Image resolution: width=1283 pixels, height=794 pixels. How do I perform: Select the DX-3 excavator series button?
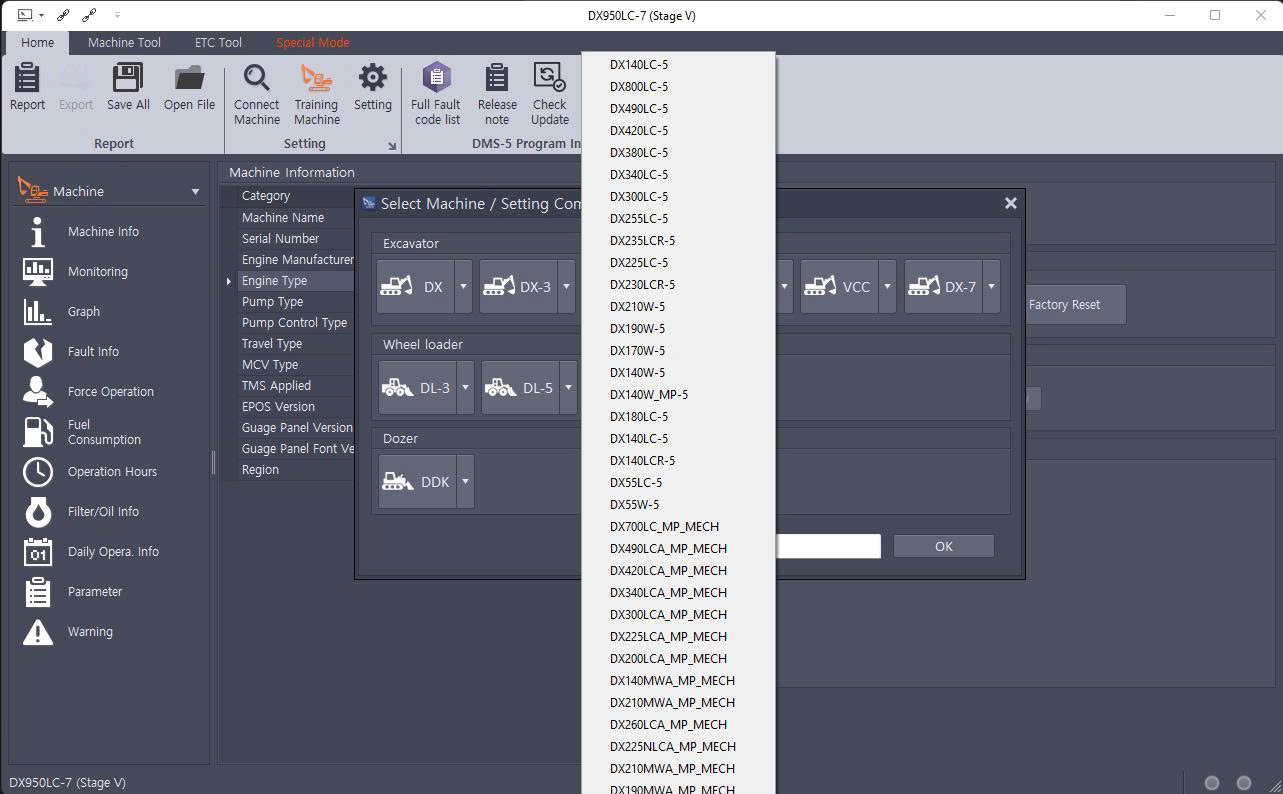pos(518,287)
